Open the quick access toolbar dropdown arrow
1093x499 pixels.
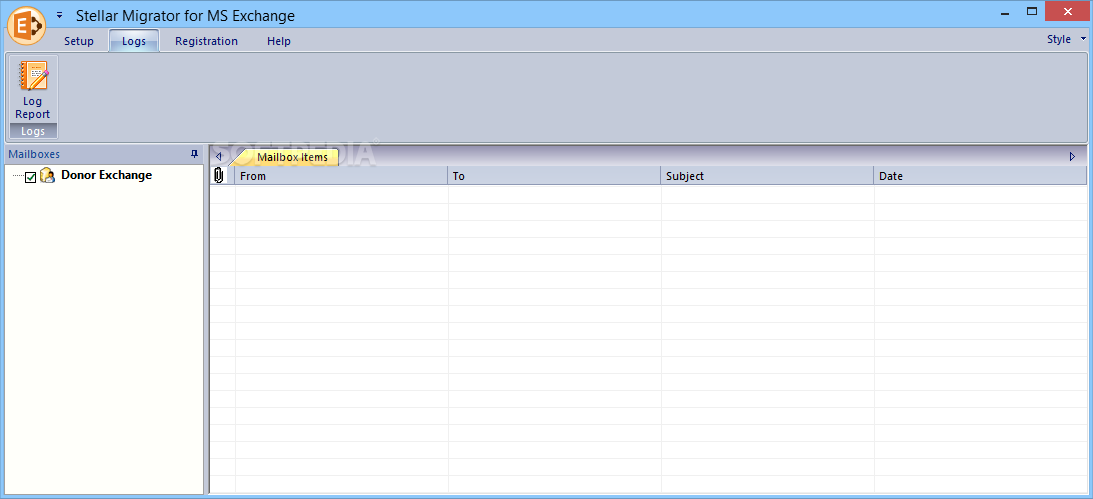[59, 15]
